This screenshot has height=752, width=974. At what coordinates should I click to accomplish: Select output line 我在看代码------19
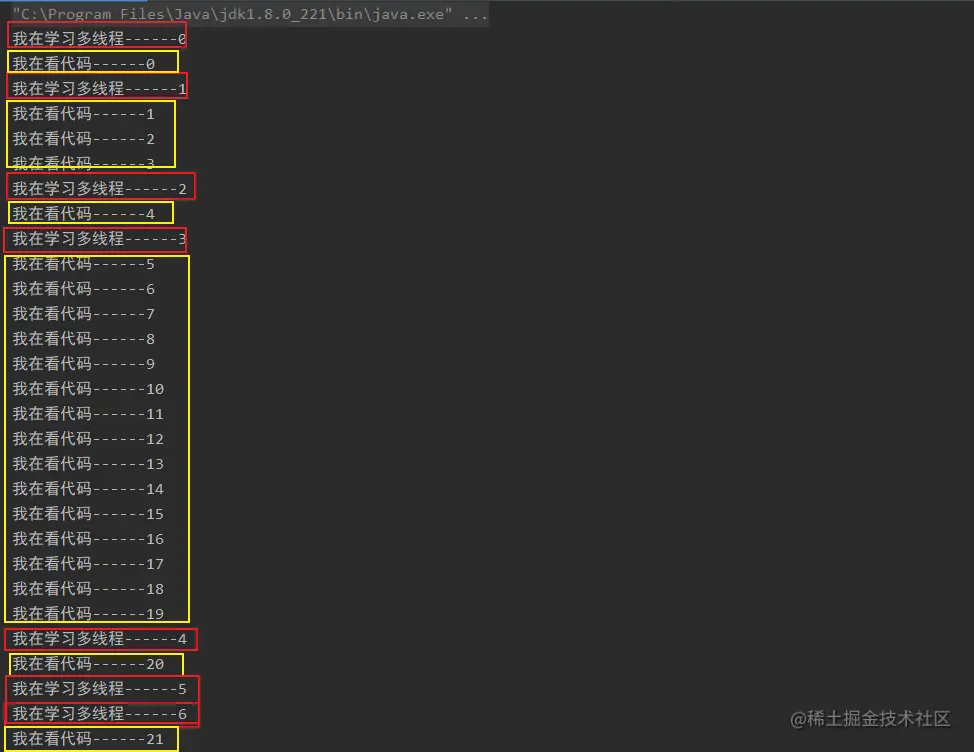pos(88,614)
